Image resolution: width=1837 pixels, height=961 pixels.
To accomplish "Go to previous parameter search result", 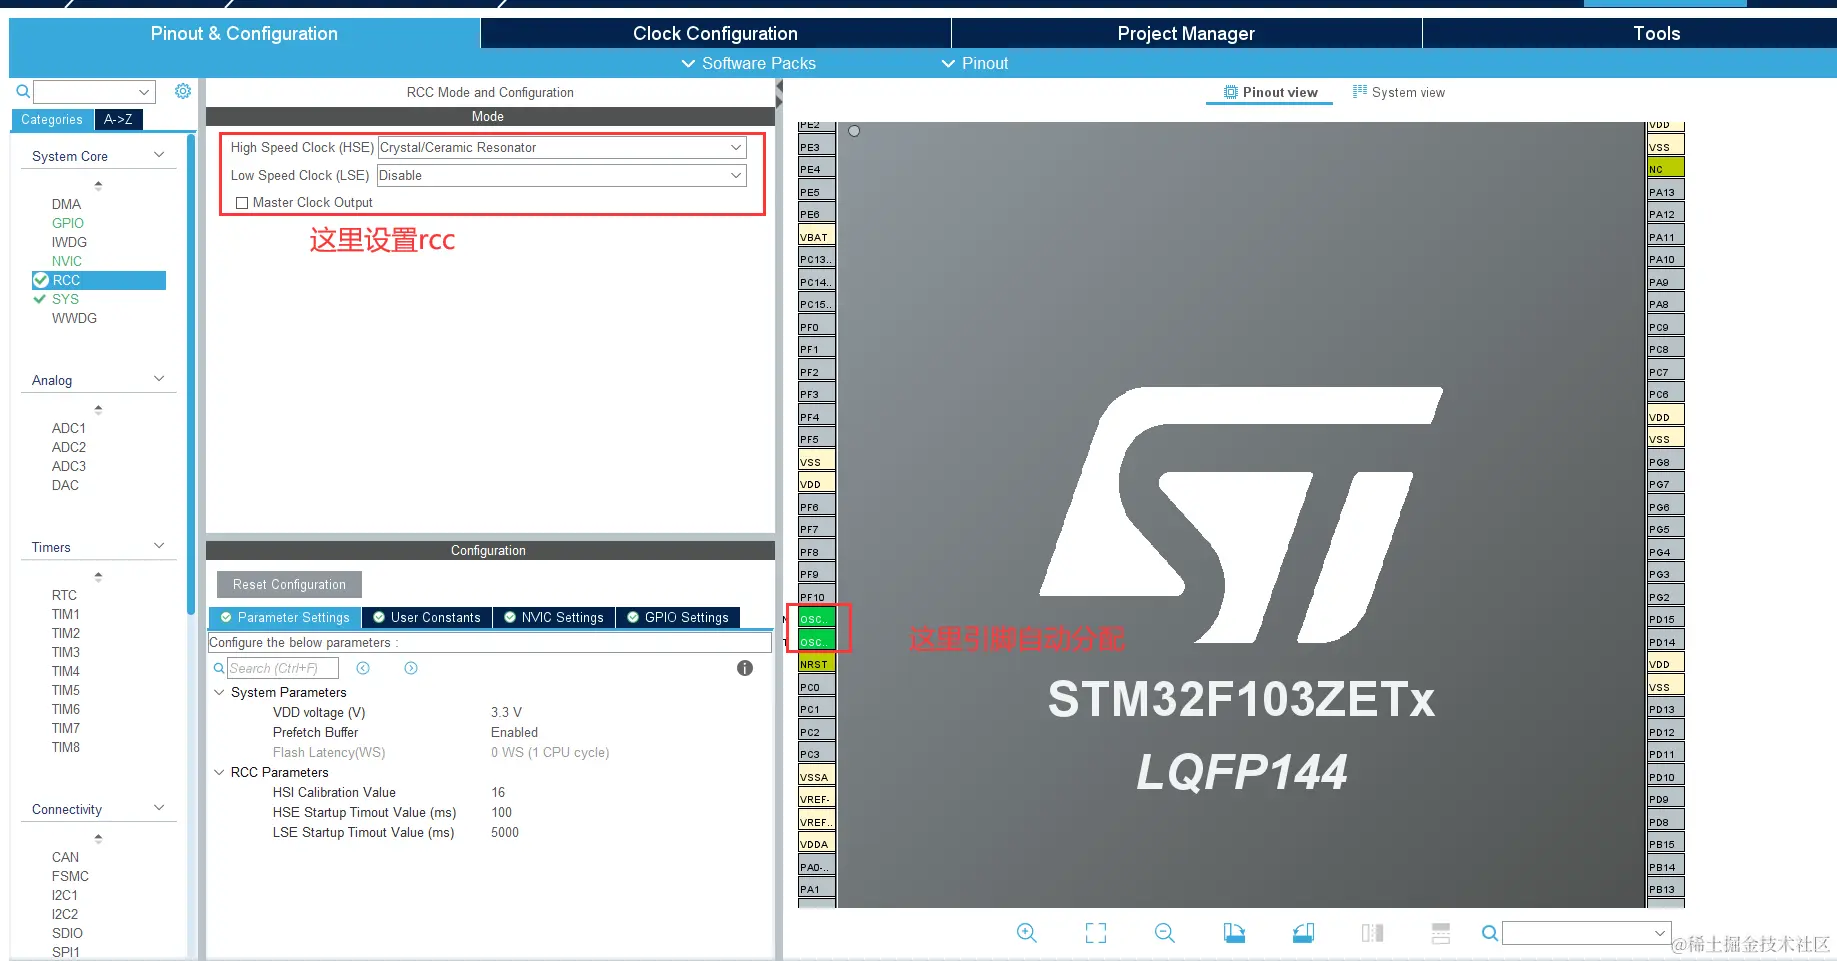I will tap(363, 668).
